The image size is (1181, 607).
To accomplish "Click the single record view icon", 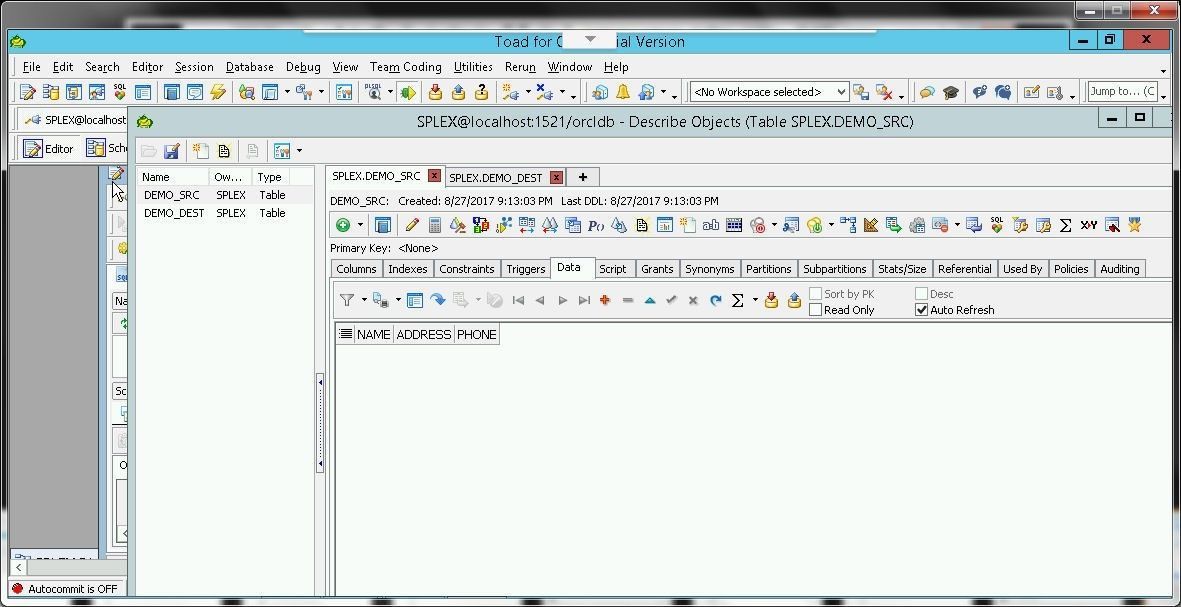I will tap(414, 300).
